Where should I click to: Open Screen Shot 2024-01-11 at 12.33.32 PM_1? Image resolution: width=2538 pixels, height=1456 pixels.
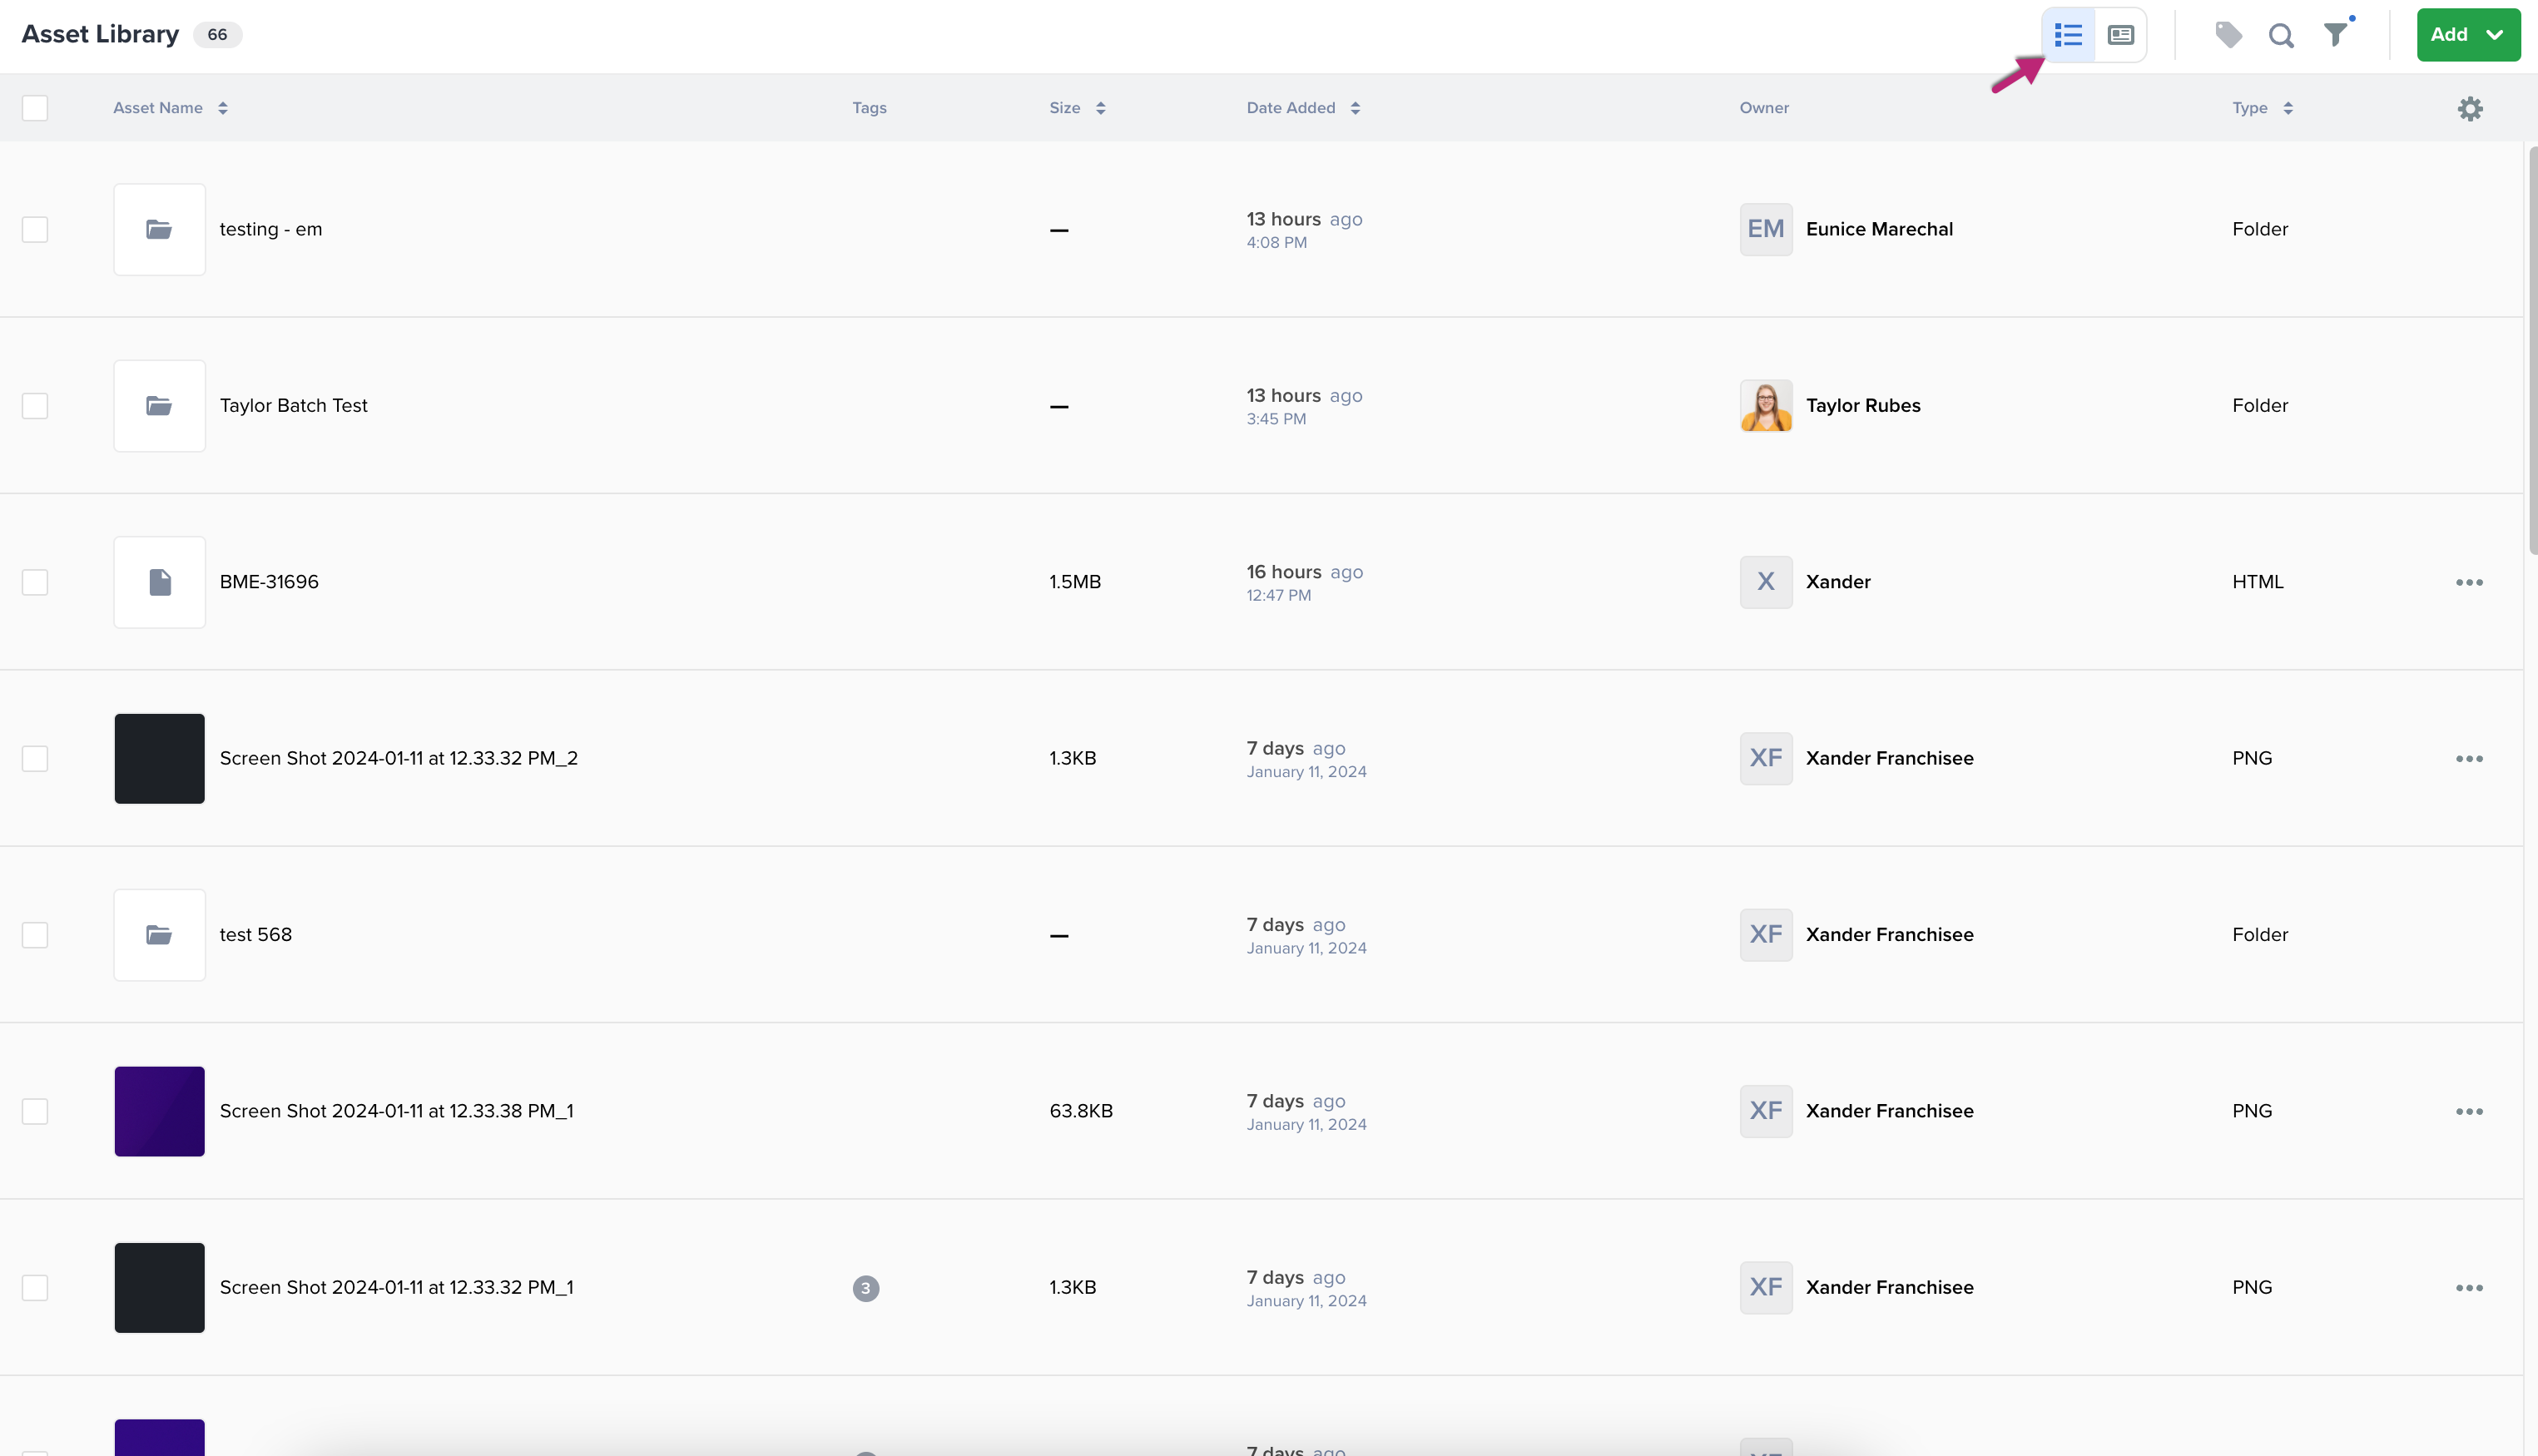click(397, 1288)
